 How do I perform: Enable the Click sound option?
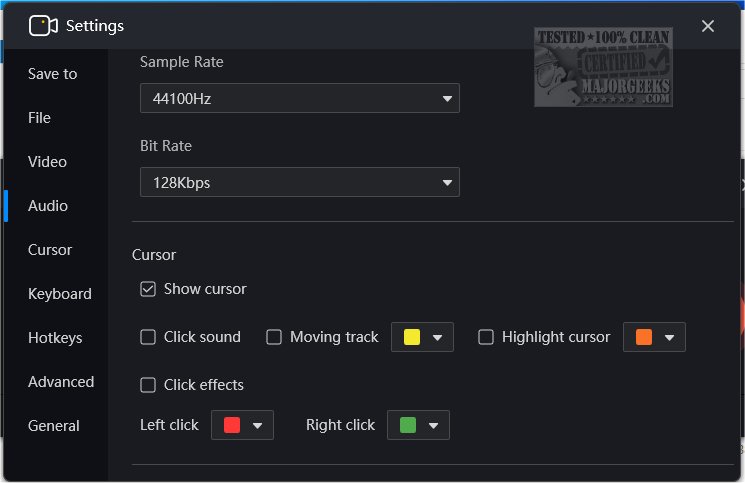148,337
